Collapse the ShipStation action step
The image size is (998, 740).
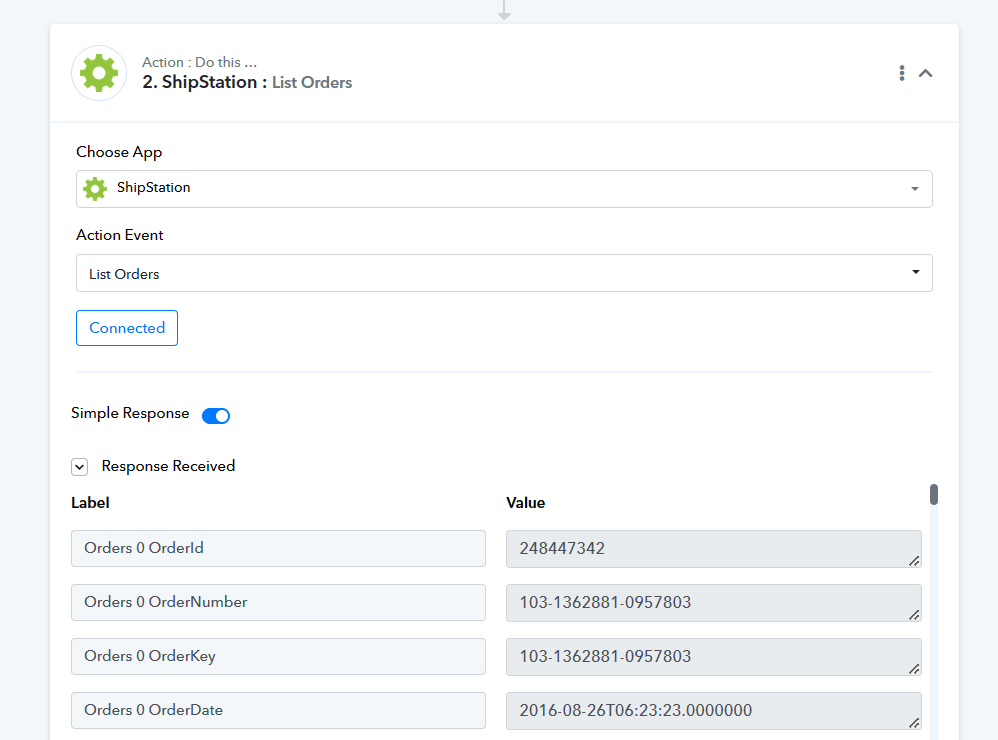click(926, 73)
